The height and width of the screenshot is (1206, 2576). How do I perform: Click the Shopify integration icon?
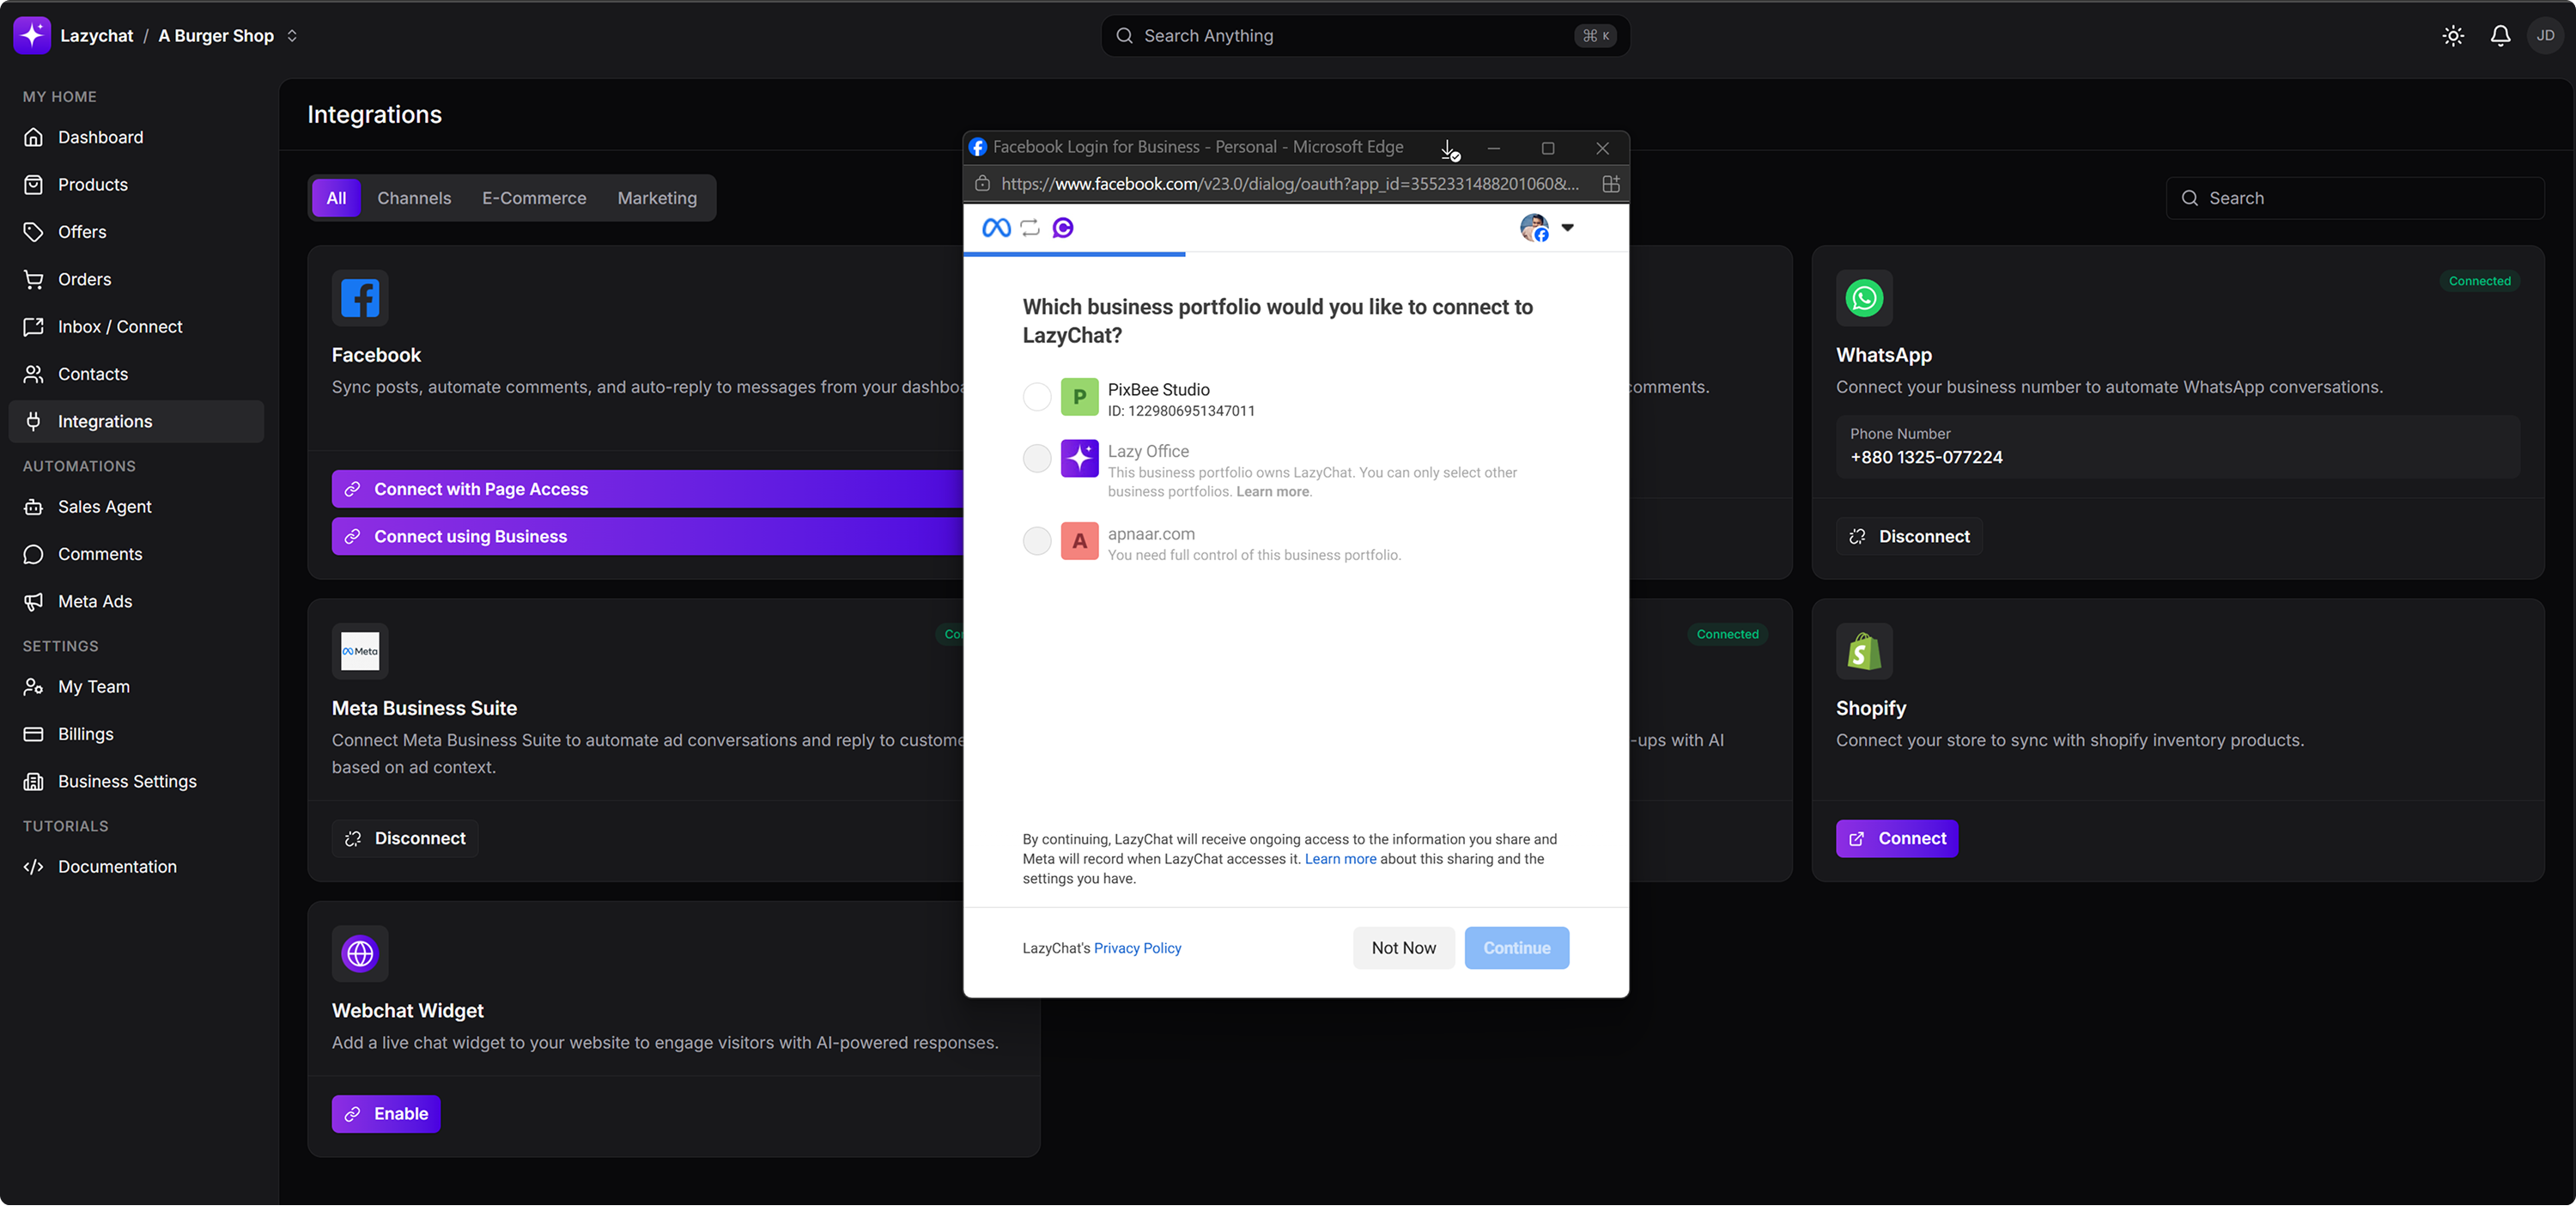[1864, 651]
